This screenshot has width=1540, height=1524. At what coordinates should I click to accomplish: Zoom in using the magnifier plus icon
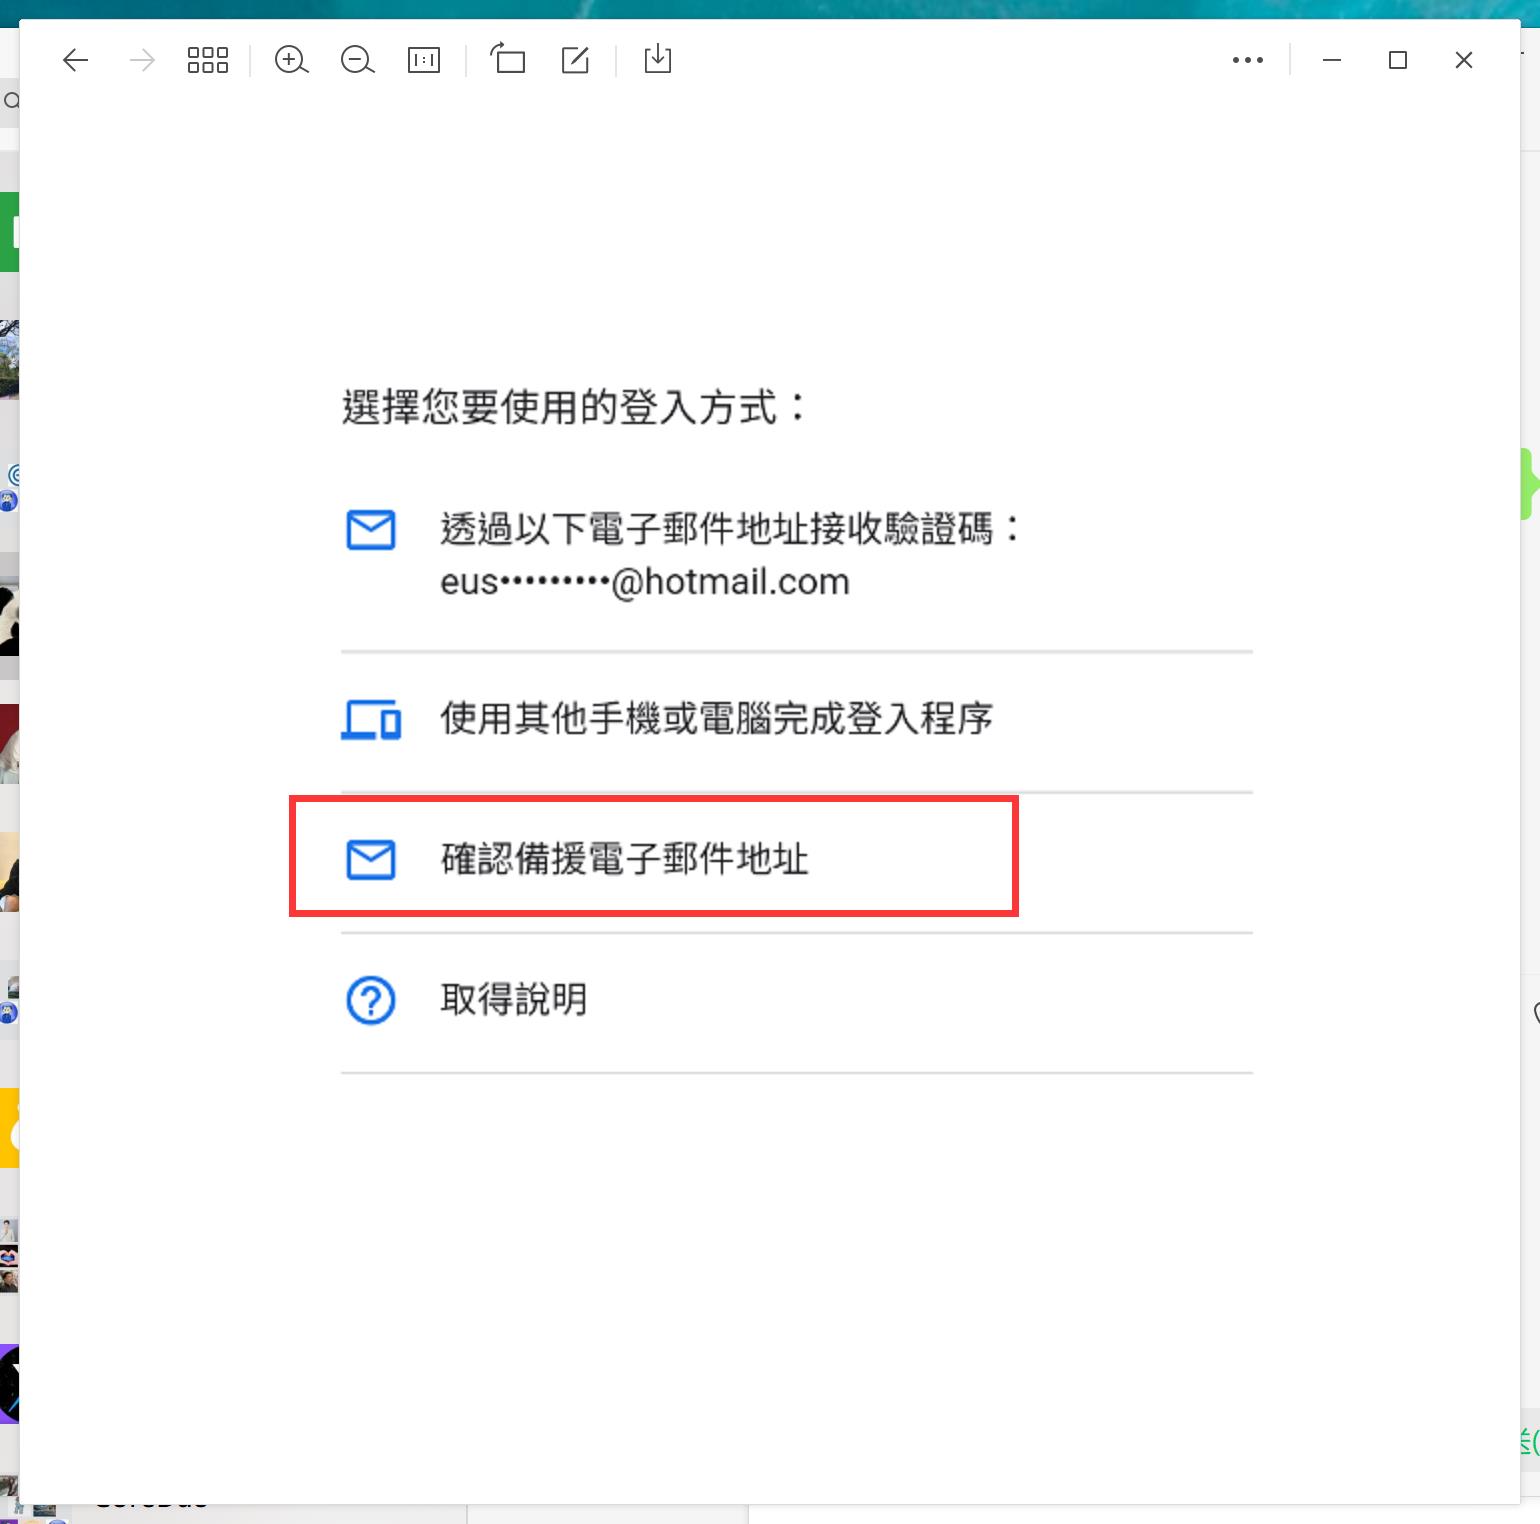[x=291, y=60]
